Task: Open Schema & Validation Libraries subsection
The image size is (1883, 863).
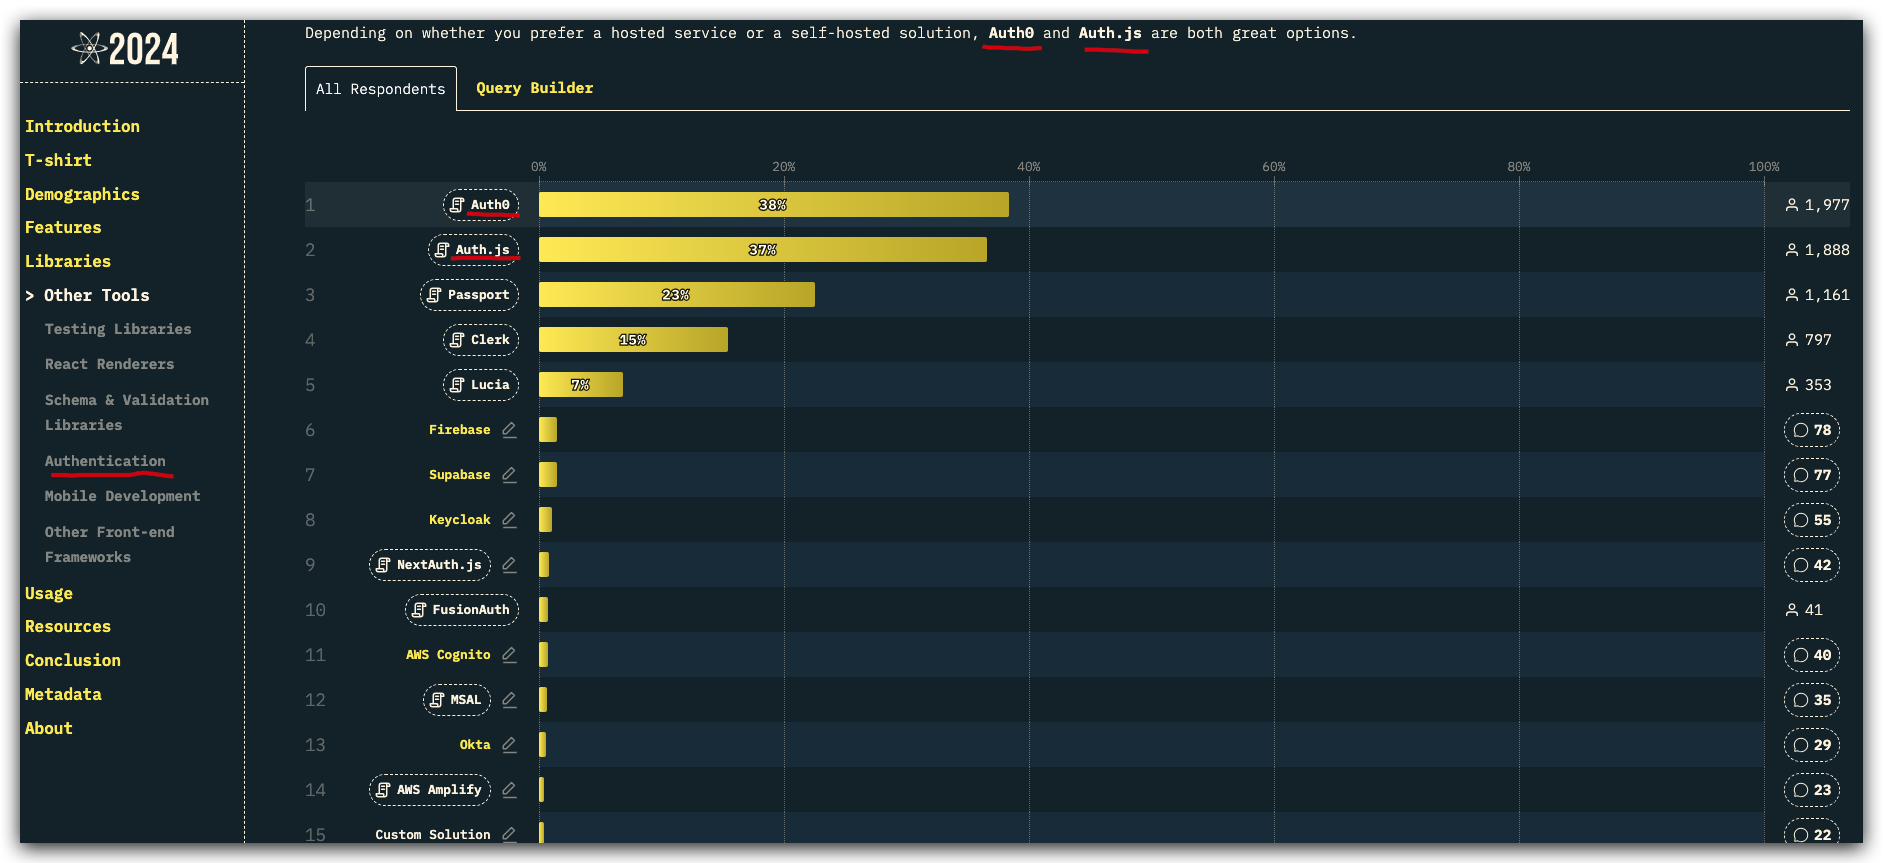Action: point(127,412)
